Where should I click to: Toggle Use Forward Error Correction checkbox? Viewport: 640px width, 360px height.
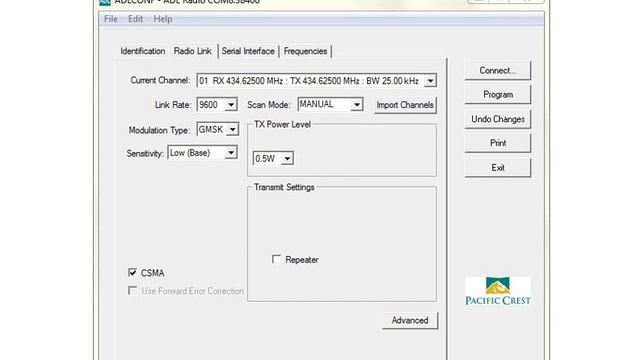coord(132,291)
